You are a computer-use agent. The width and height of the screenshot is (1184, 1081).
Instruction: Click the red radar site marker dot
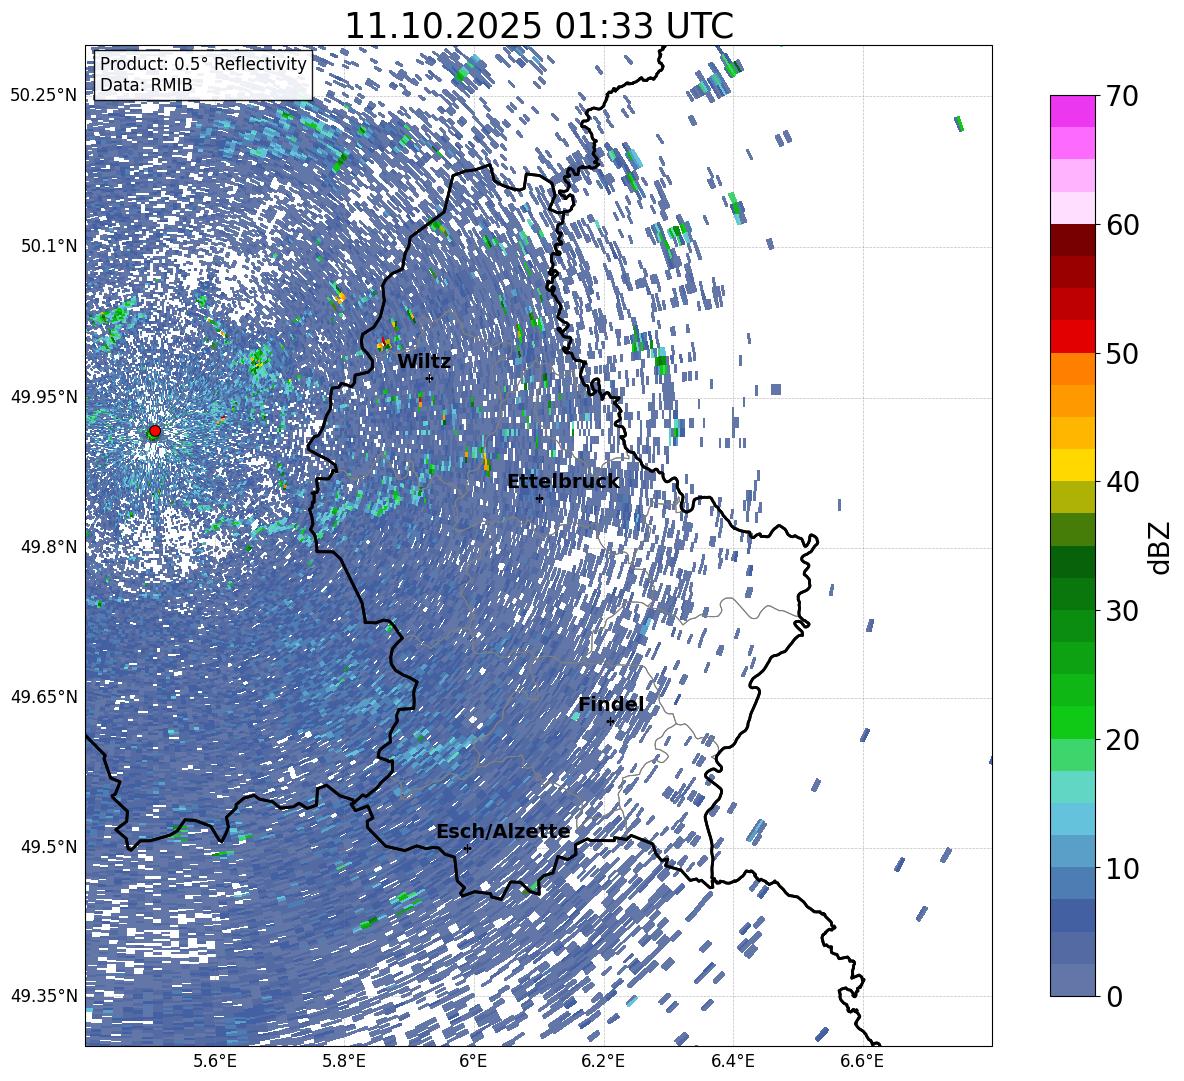tap(155, 431)
